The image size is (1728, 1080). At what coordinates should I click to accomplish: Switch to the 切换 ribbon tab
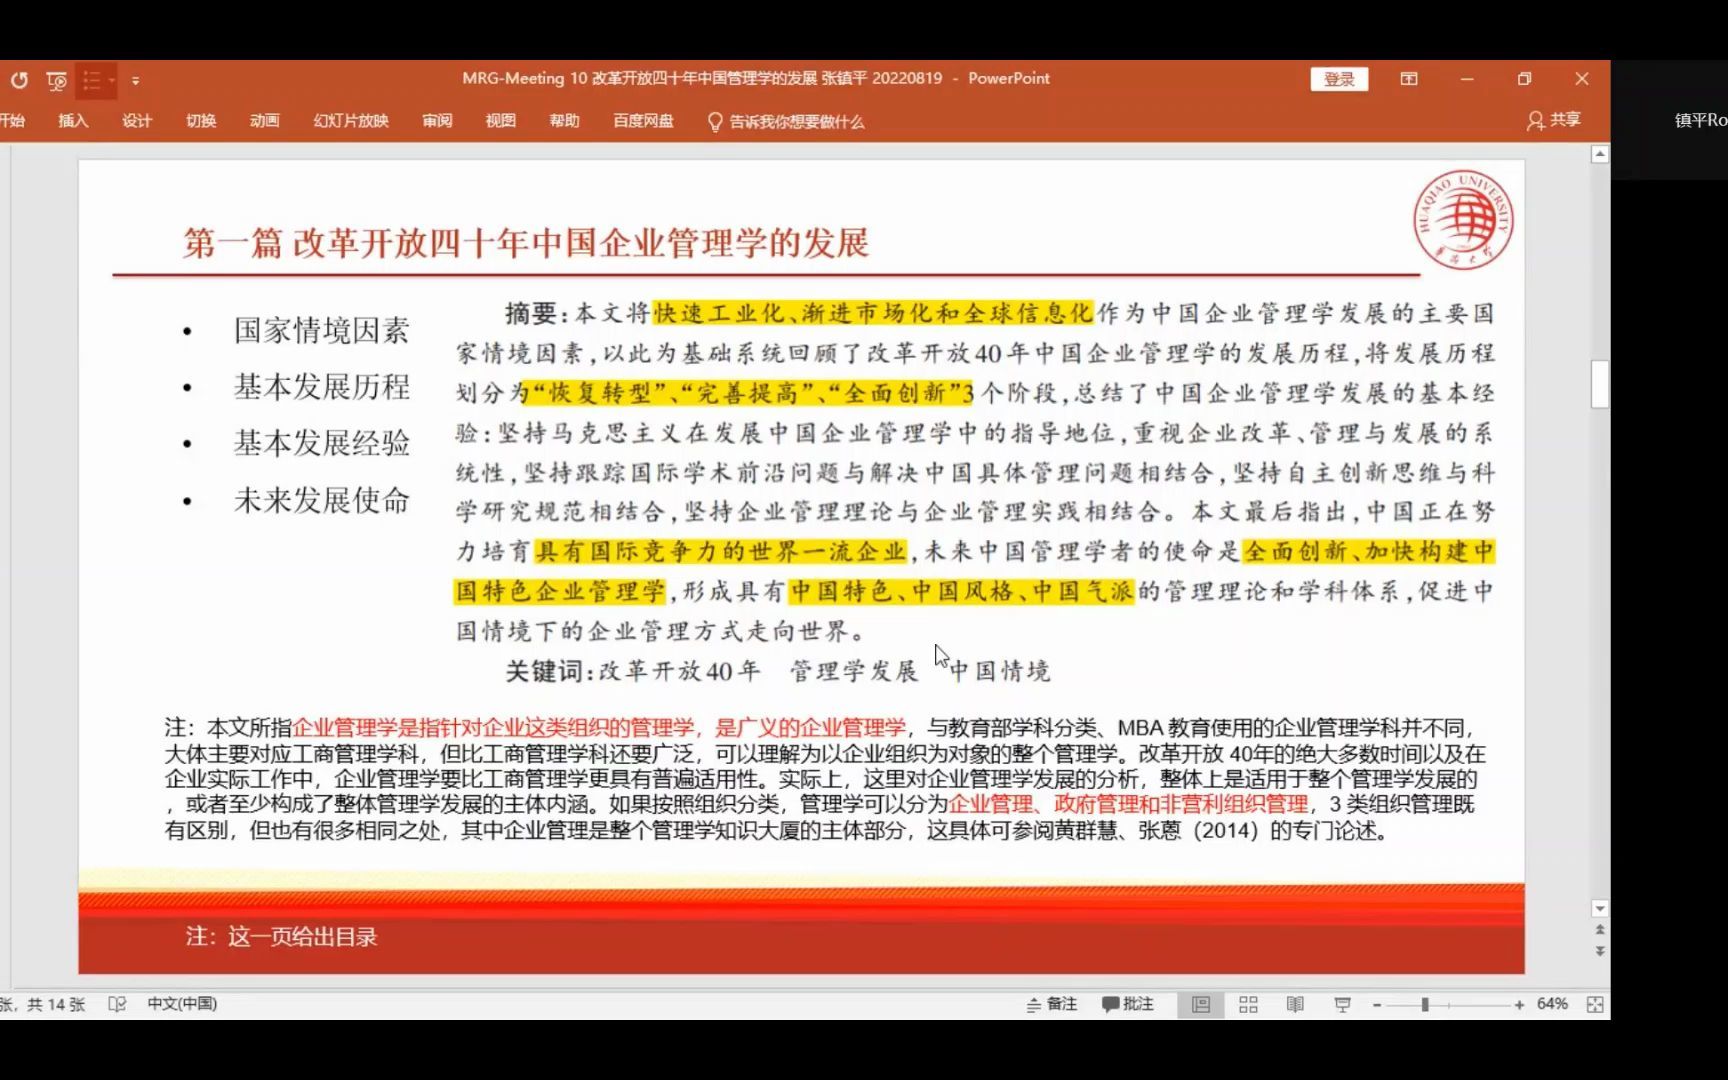(x=201, y=121)
